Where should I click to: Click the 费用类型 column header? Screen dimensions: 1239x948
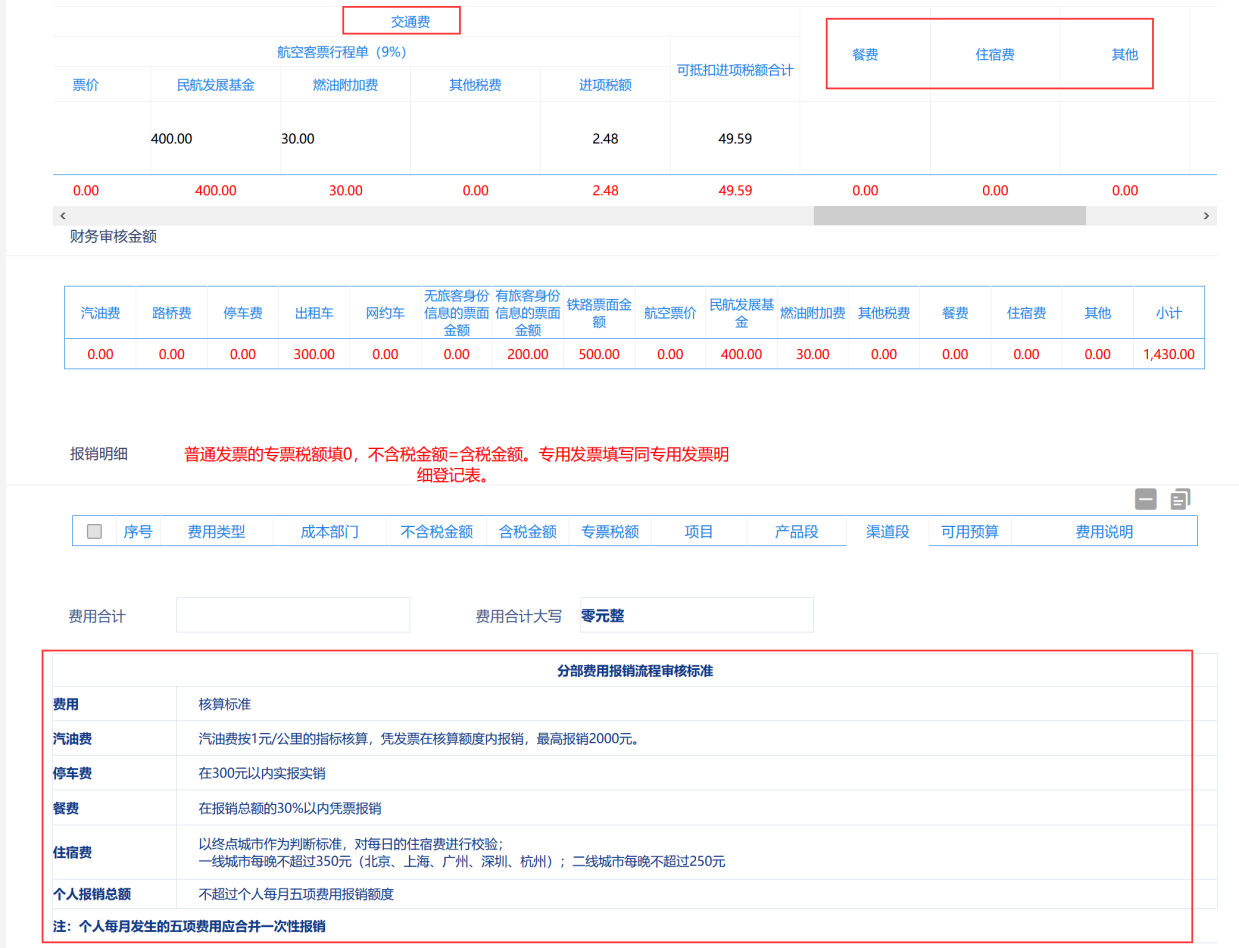click(x=216, y=532)
